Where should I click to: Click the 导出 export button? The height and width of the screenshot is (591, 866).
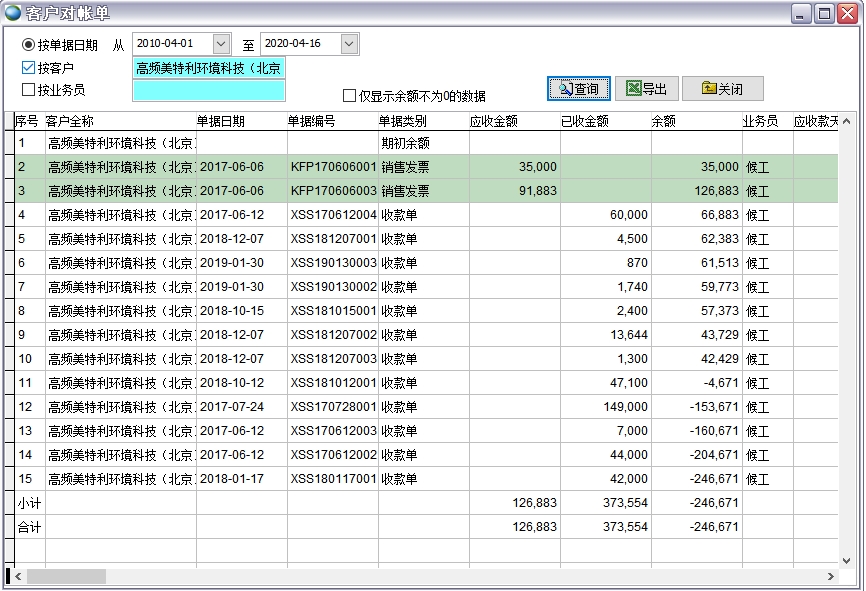click(x=646, y=89)
